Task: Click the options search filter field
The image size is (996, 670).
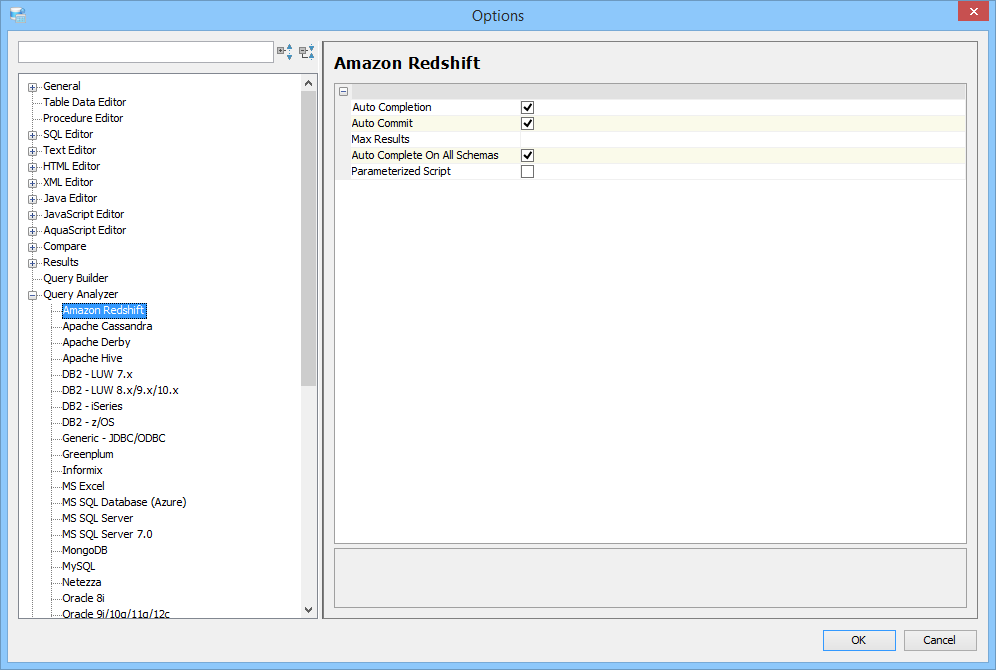Action: [146, 52]
